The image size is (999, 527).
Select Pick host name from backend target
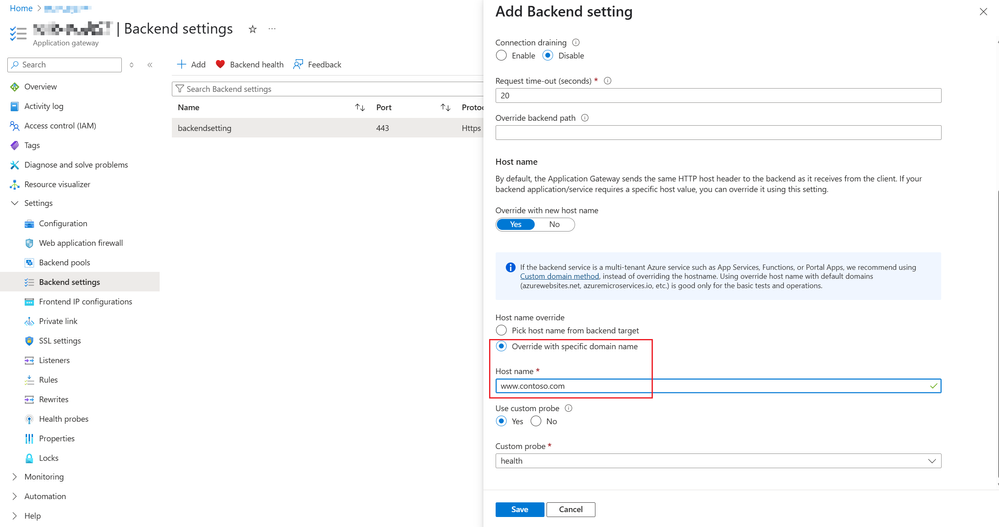pyautogui.click(x=502, y=330)
